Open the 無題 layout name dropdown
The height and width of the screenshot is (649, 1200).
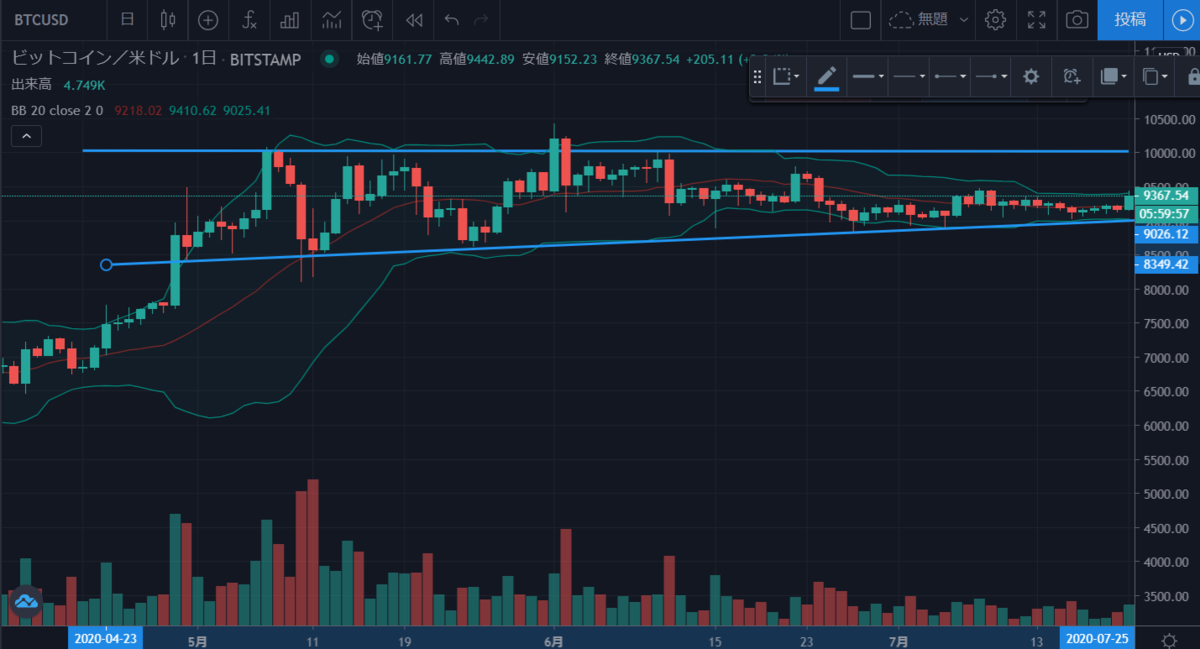[x=929, y=19]
